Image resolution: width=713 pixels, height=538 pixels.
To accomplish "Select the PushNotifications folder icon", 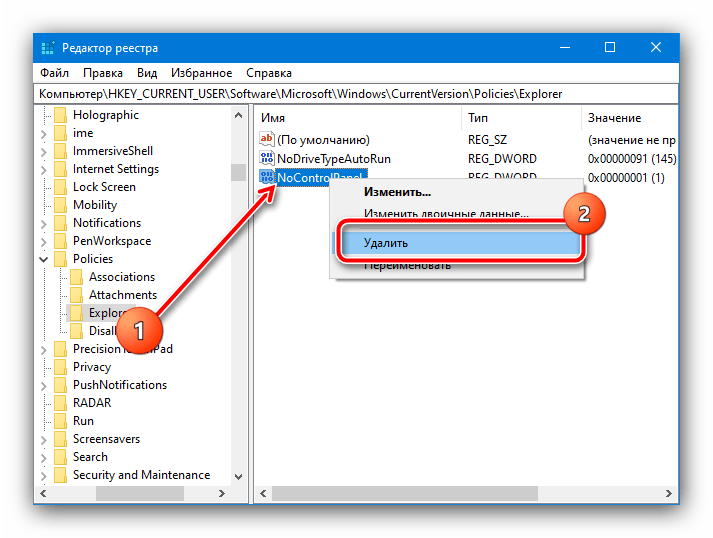I will [60, 385].
